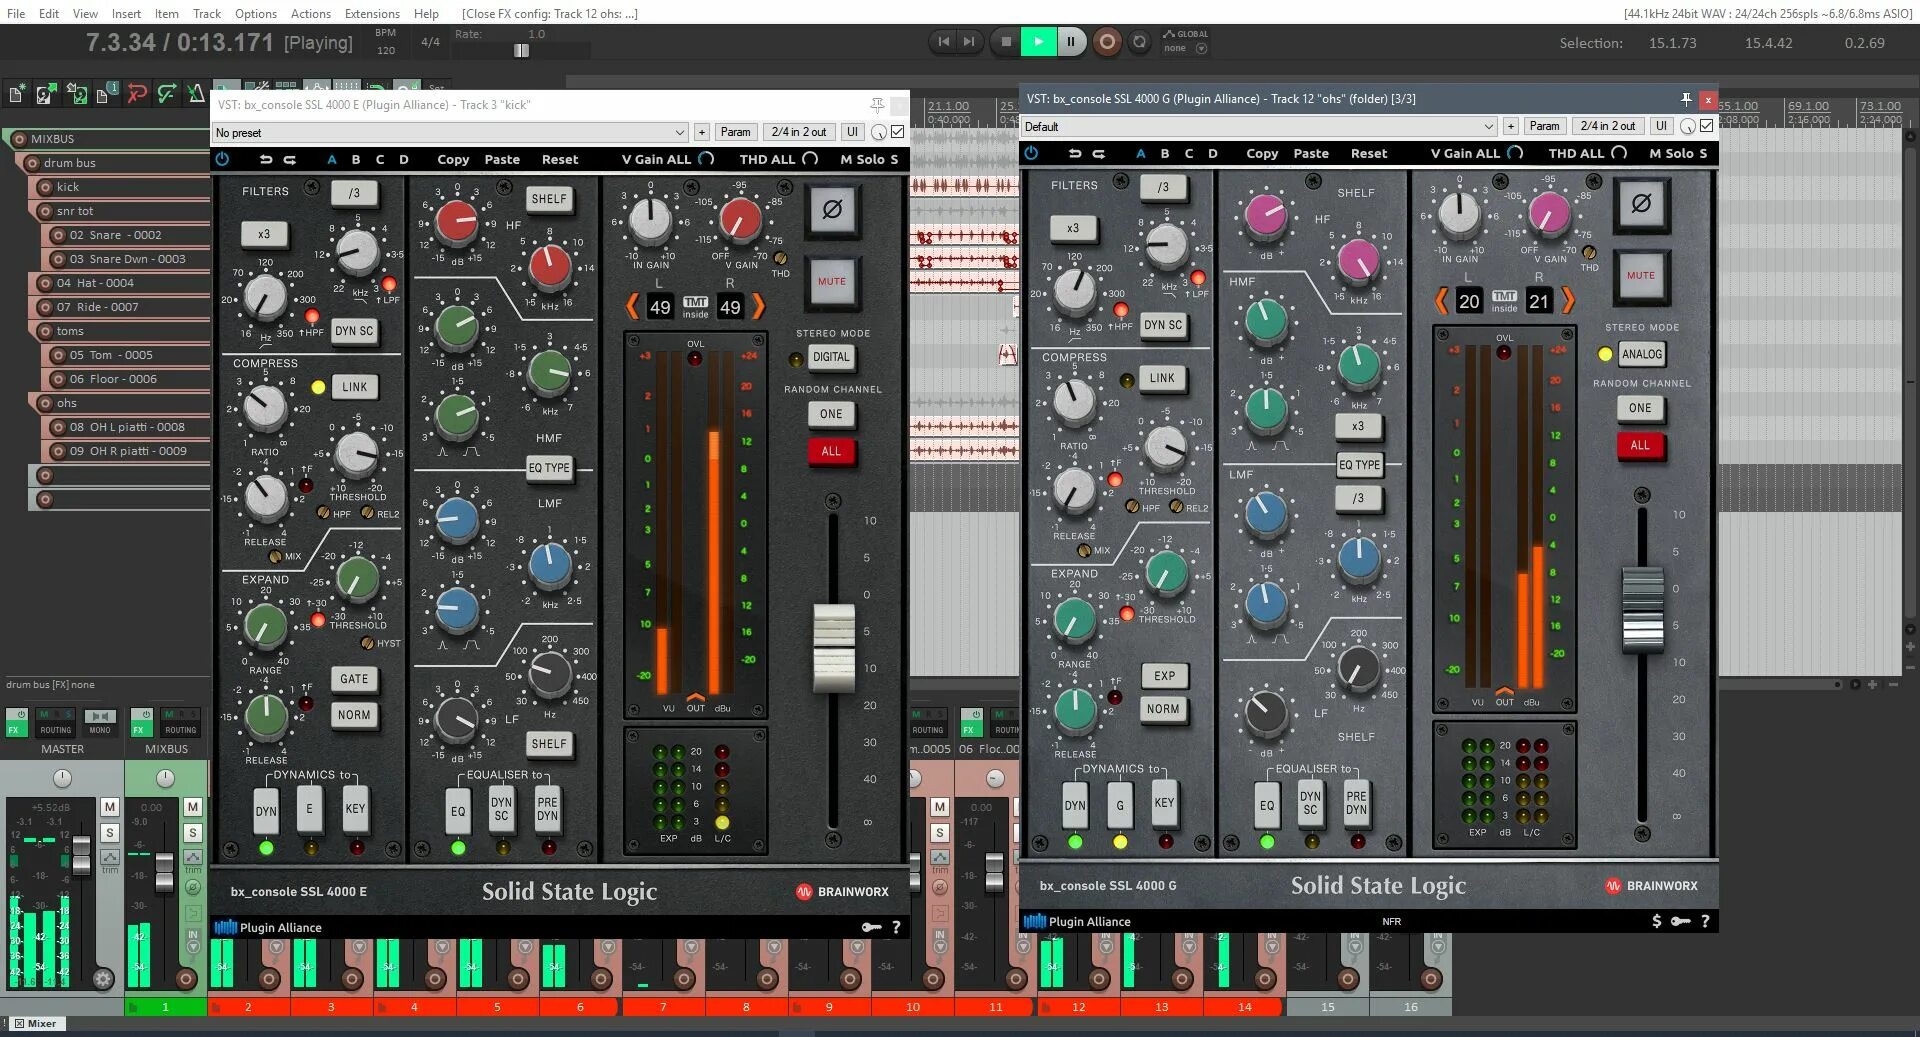The height and width of the screenshot is (1037, 1920).
Task: Open the File menu
Action: 16,13
